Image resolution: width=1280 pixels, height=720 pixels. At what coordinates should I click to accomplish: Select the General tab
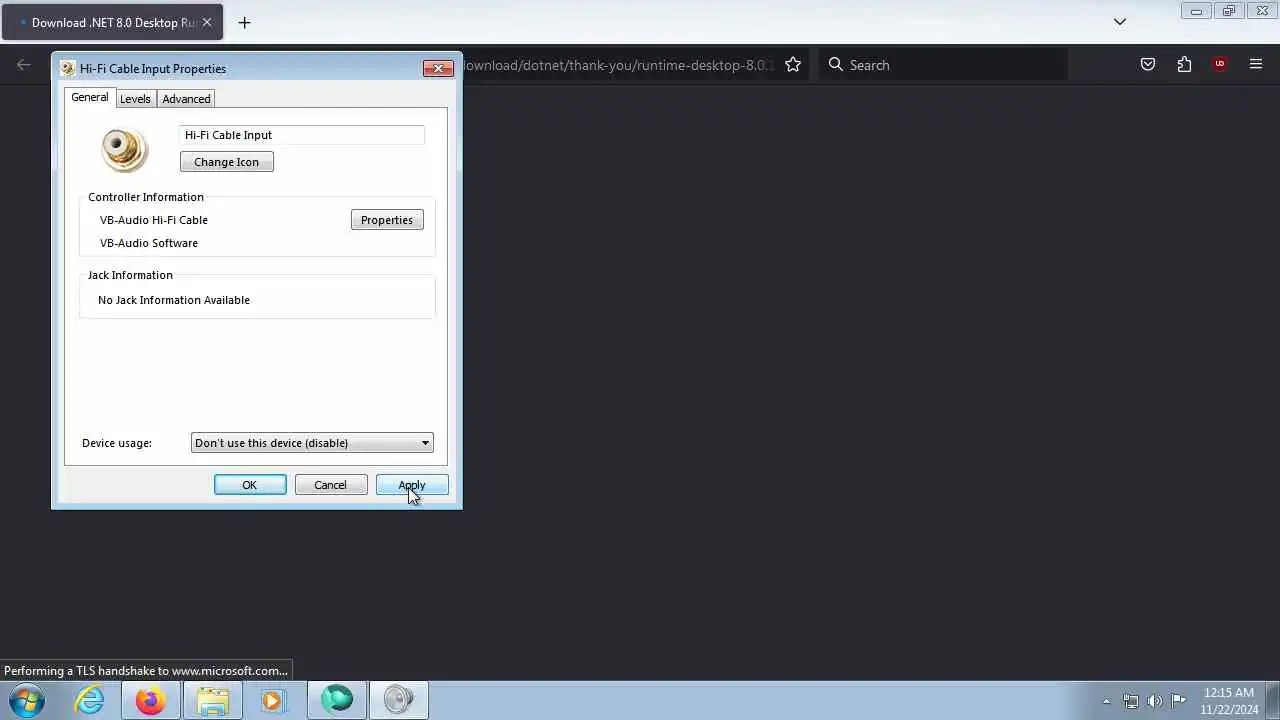[90, 97]
